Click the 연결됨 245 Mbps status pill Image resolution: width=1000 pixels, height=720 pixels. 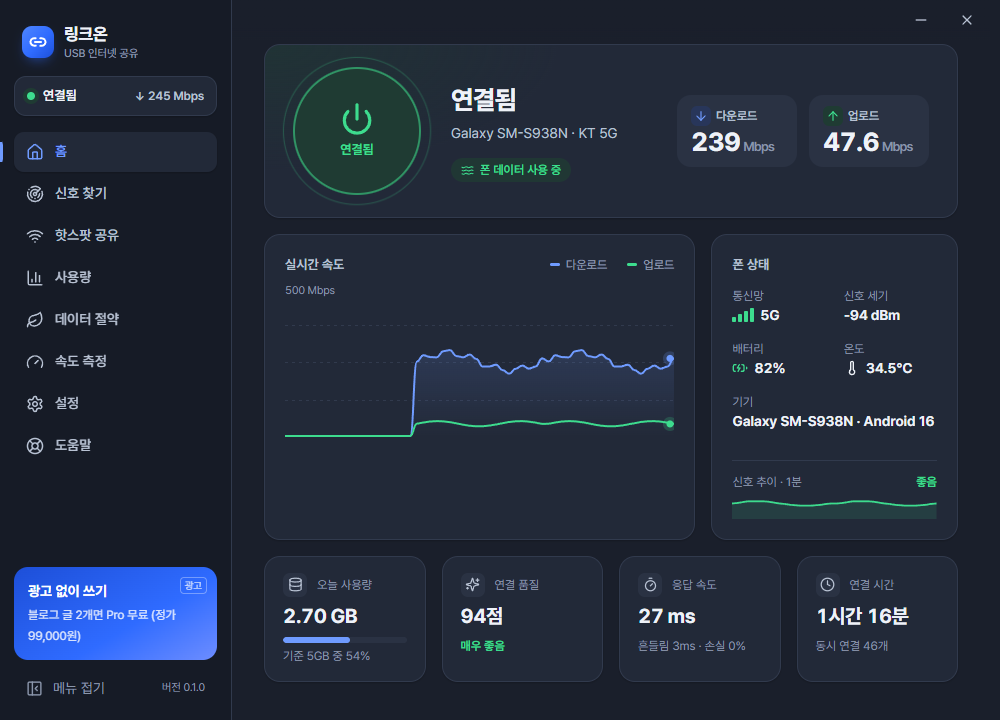(x=115, y=96)
